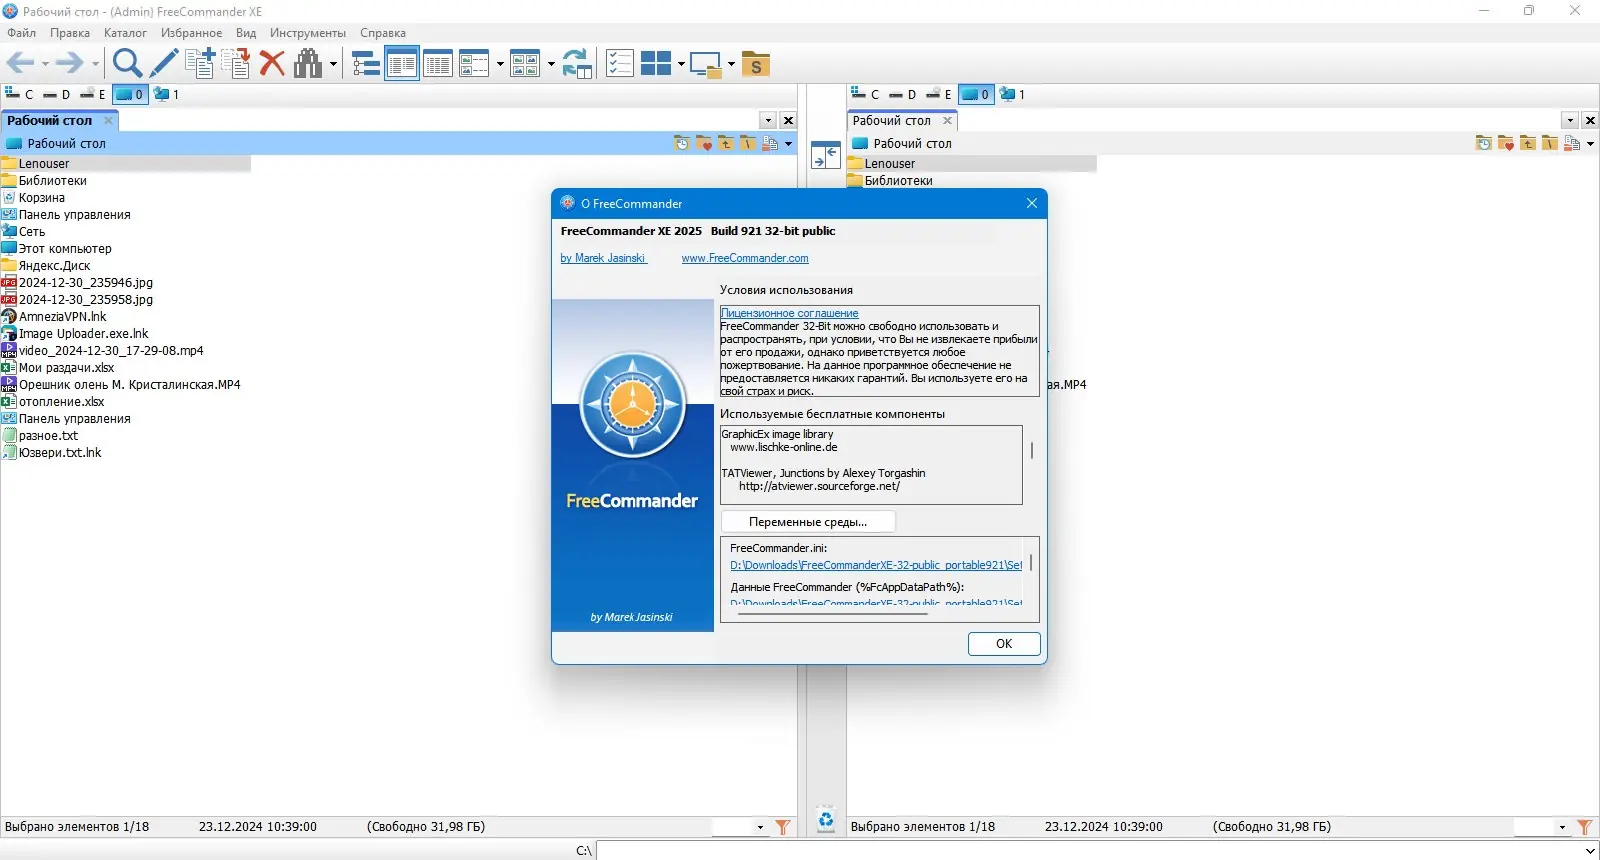Open left panel tab list dropdown
The image size is (1600, 860).
768,120
